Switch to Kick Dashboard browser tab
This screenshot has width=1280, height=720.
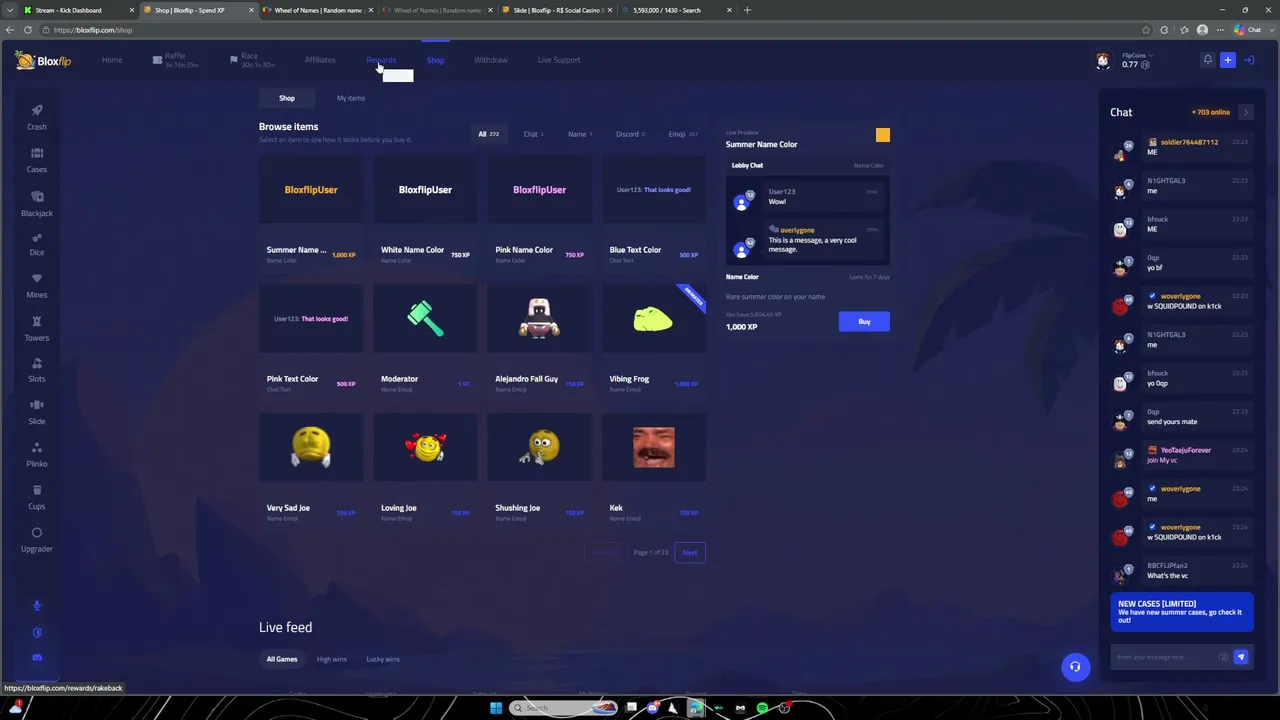pos(78,10)
